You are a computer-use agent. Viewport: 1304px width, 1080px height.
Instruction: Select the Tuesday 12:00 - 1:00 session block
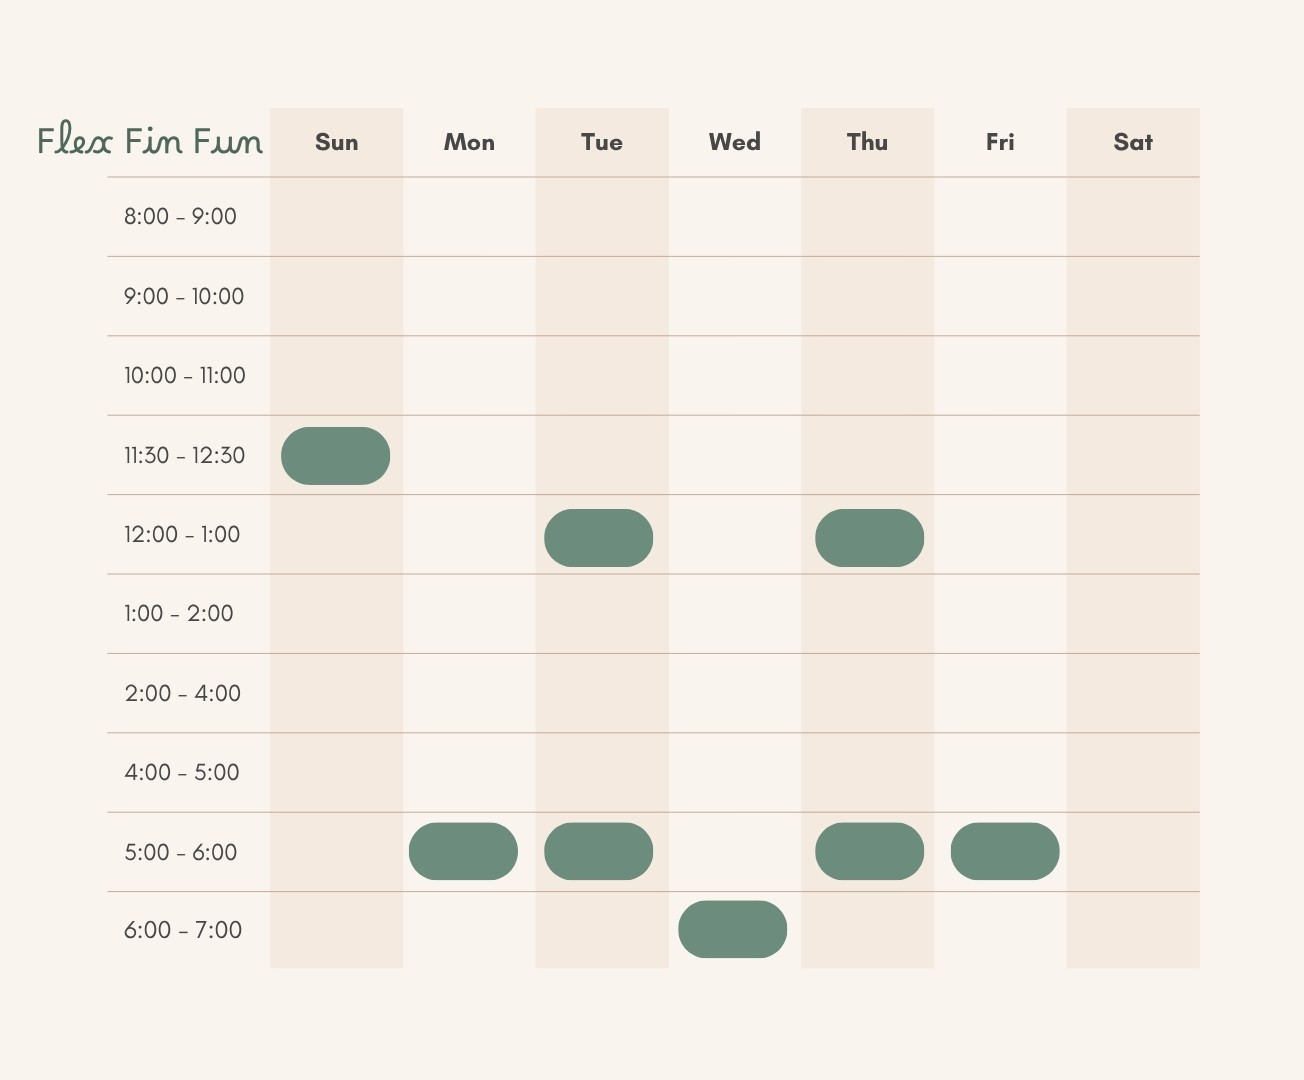598,538
